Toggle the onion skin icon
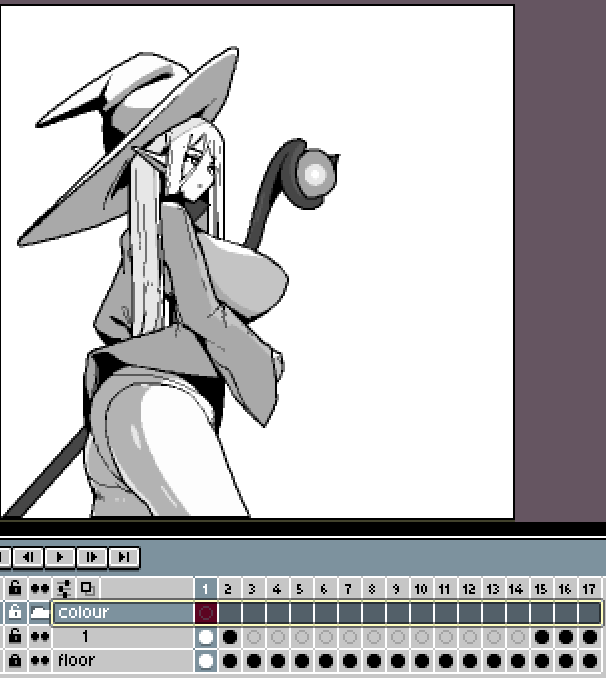The height and width of the screenshot is (678, 606). pyautogui.click(x=88, y=588)
